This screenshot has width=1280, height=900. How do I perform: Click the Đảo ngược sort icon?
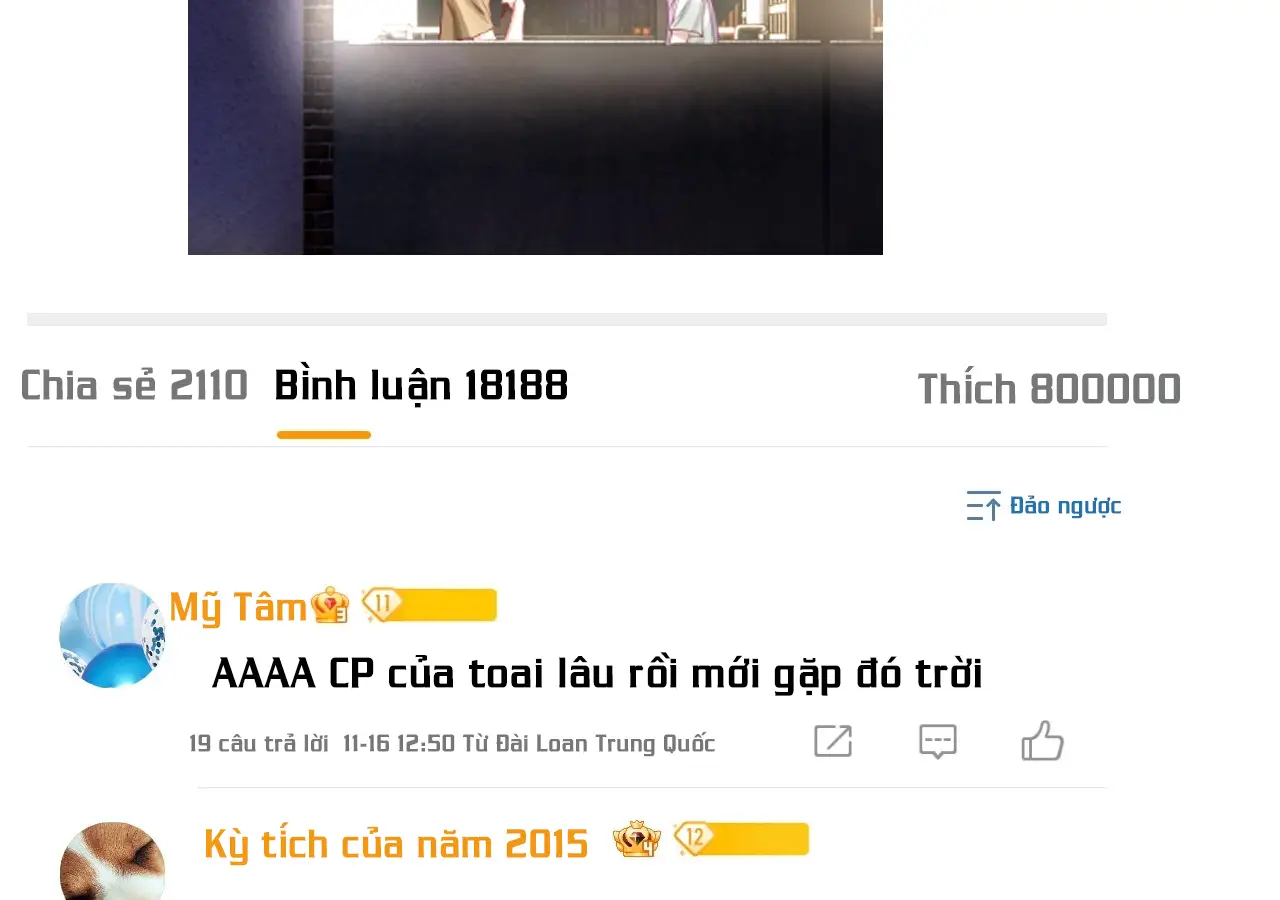click(x=984, y=506)
